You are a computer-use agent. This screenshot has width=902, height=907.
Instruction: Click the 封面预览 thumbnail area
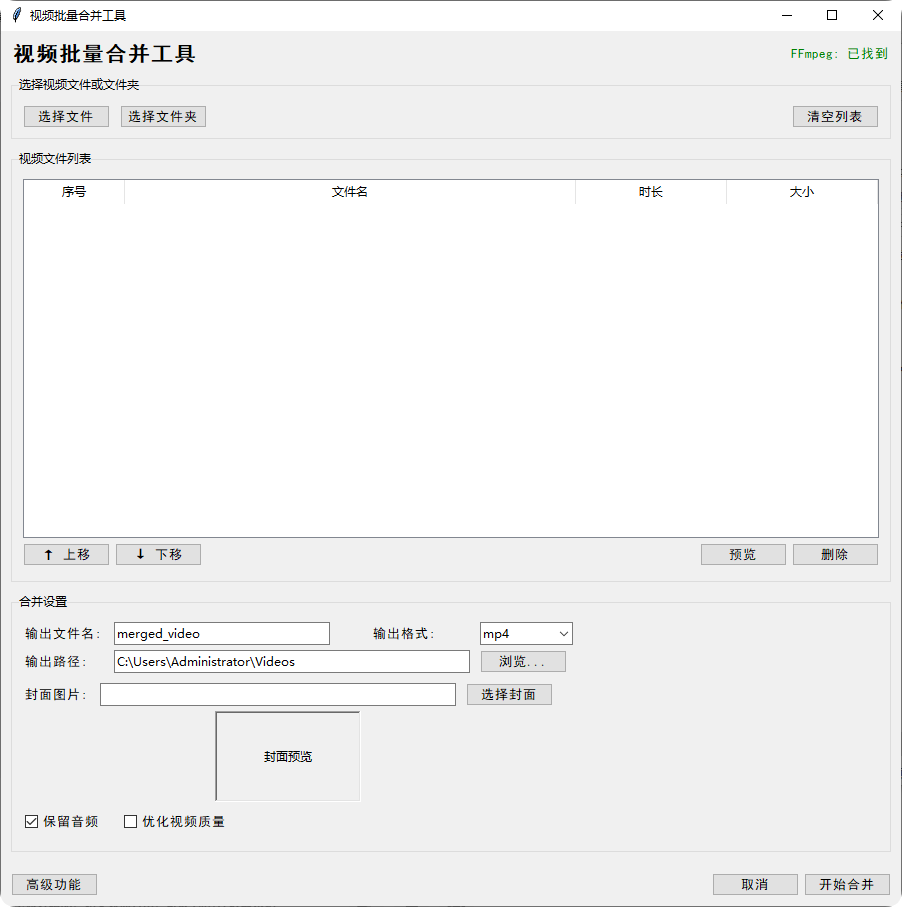tap(288, 756)
